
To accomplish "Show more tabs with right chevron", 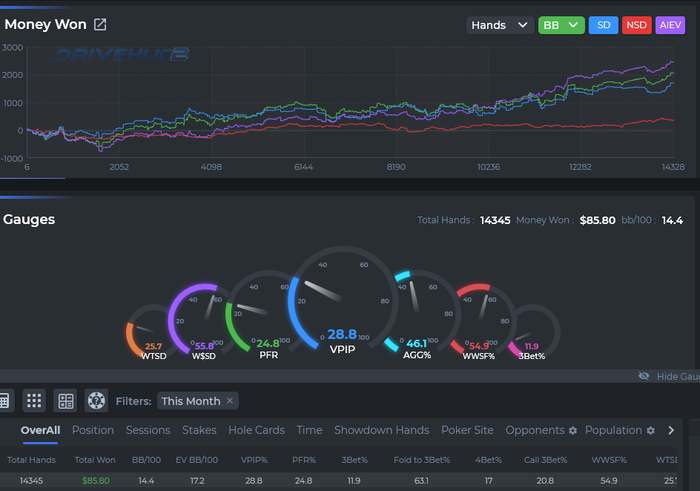I will point(671,430).
